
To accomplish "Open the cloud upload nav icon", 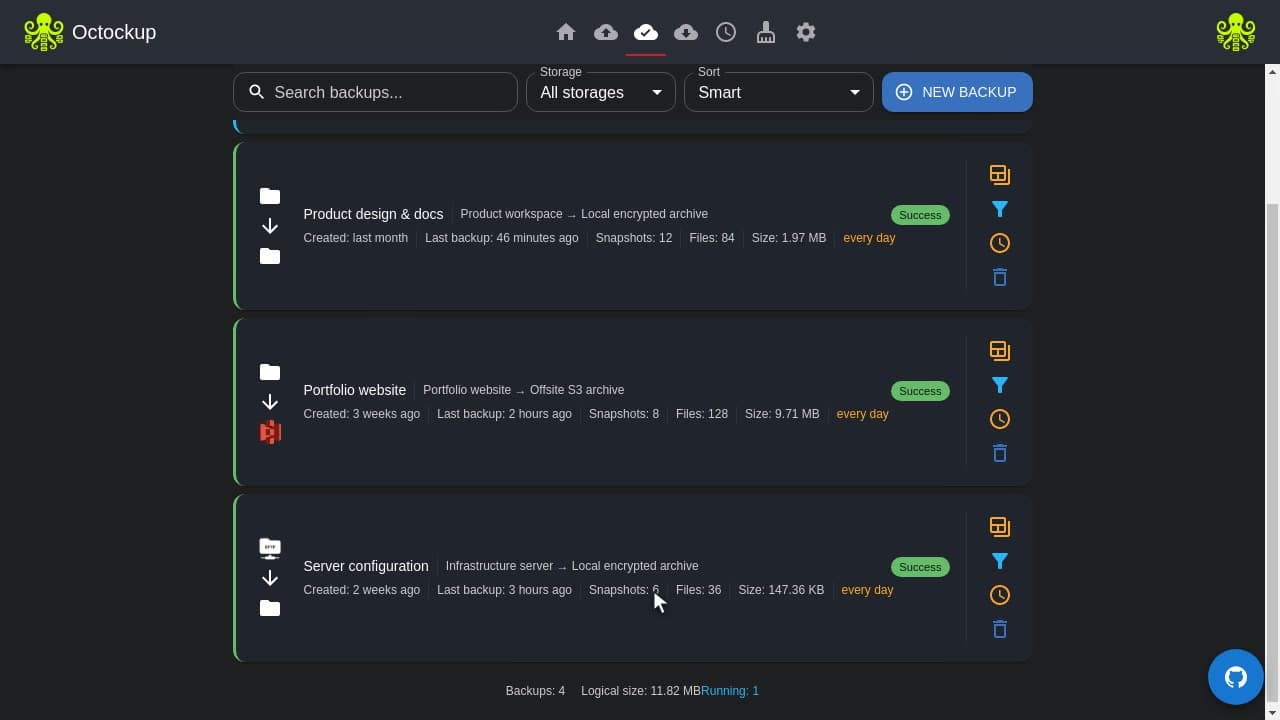I will (x=606, y=32).
